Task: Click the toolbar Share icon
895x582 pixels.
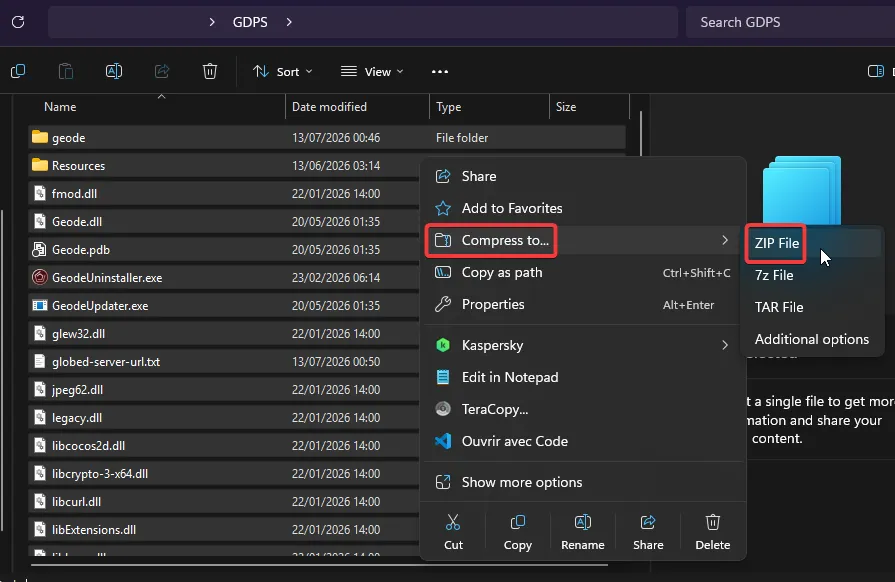Action: pyautogui.click(x=162, y=71)
